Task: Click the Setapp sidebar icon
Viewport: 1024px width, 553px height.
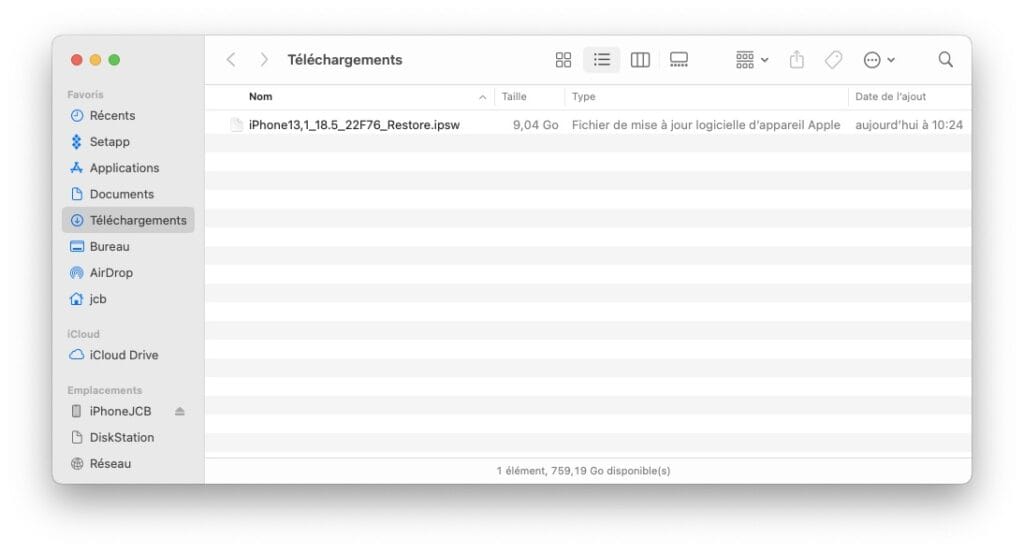Action: click(77, 142)
